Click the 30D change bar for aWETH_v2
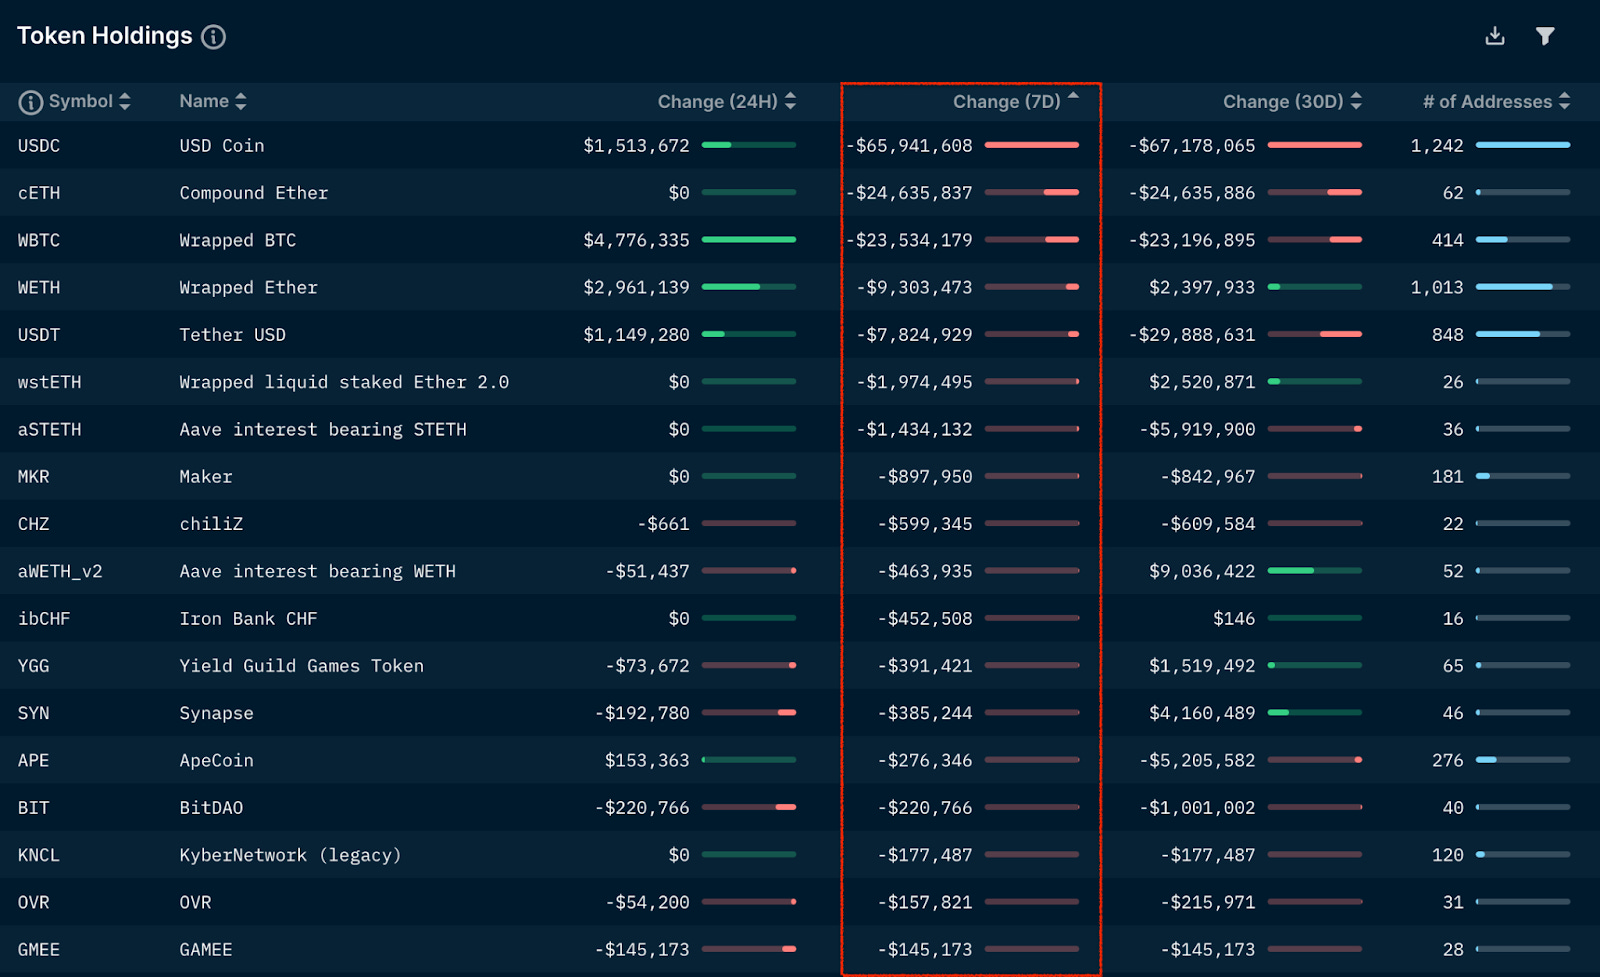The image size is (1600, 977). coord(1315,571)
